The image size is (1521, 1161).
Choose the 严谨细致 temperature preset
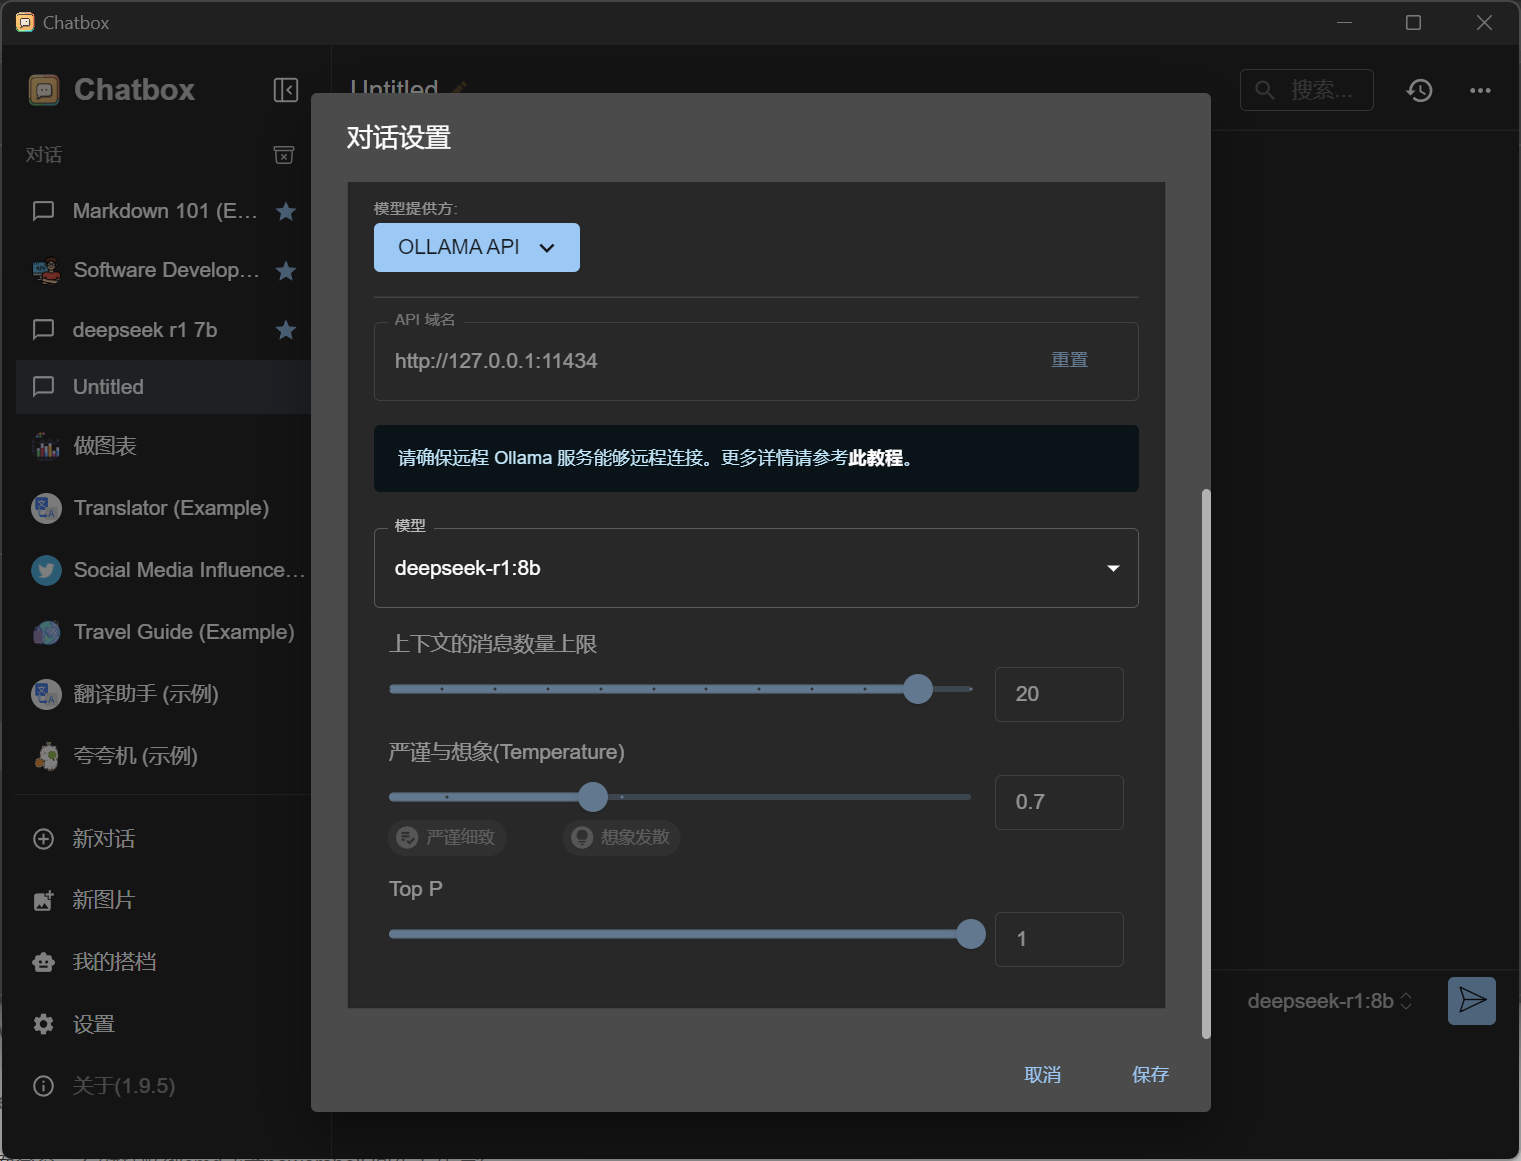pyautogui.click(x=447, y=837)
